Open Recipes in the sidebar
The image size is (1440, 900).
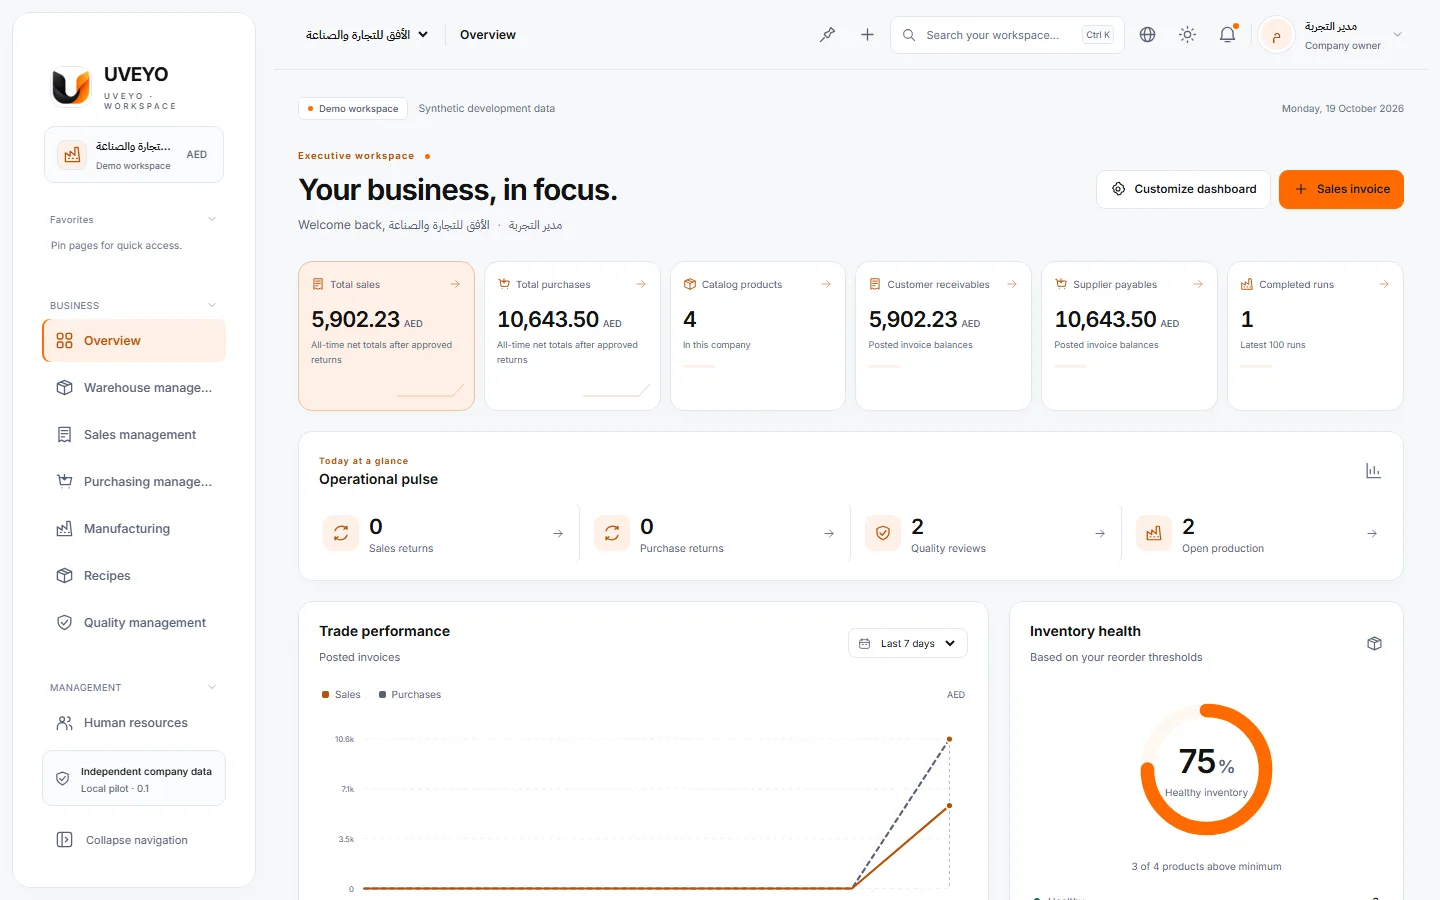[x=134, y=576]
